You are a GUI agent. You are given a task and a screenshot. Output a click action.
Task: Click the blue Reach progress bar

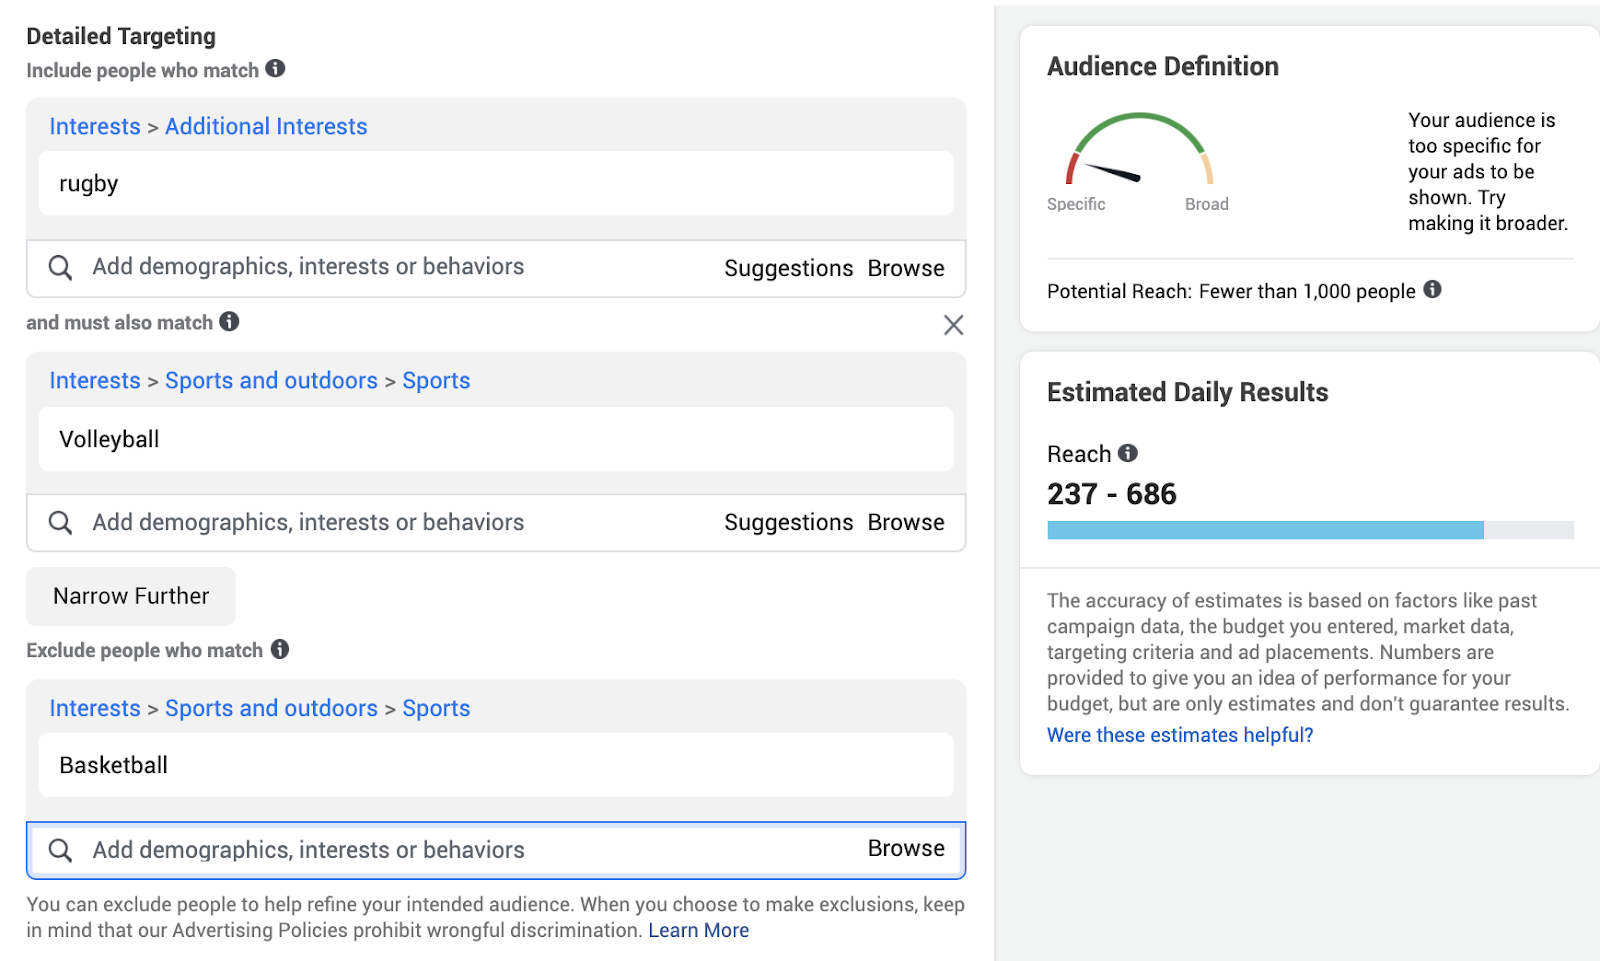pyautogui.click(x=1265, y=530)
